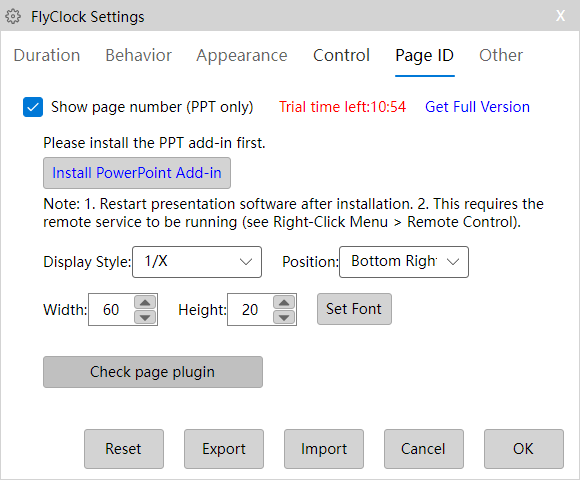Click the 'Trial time left' text

342,107
